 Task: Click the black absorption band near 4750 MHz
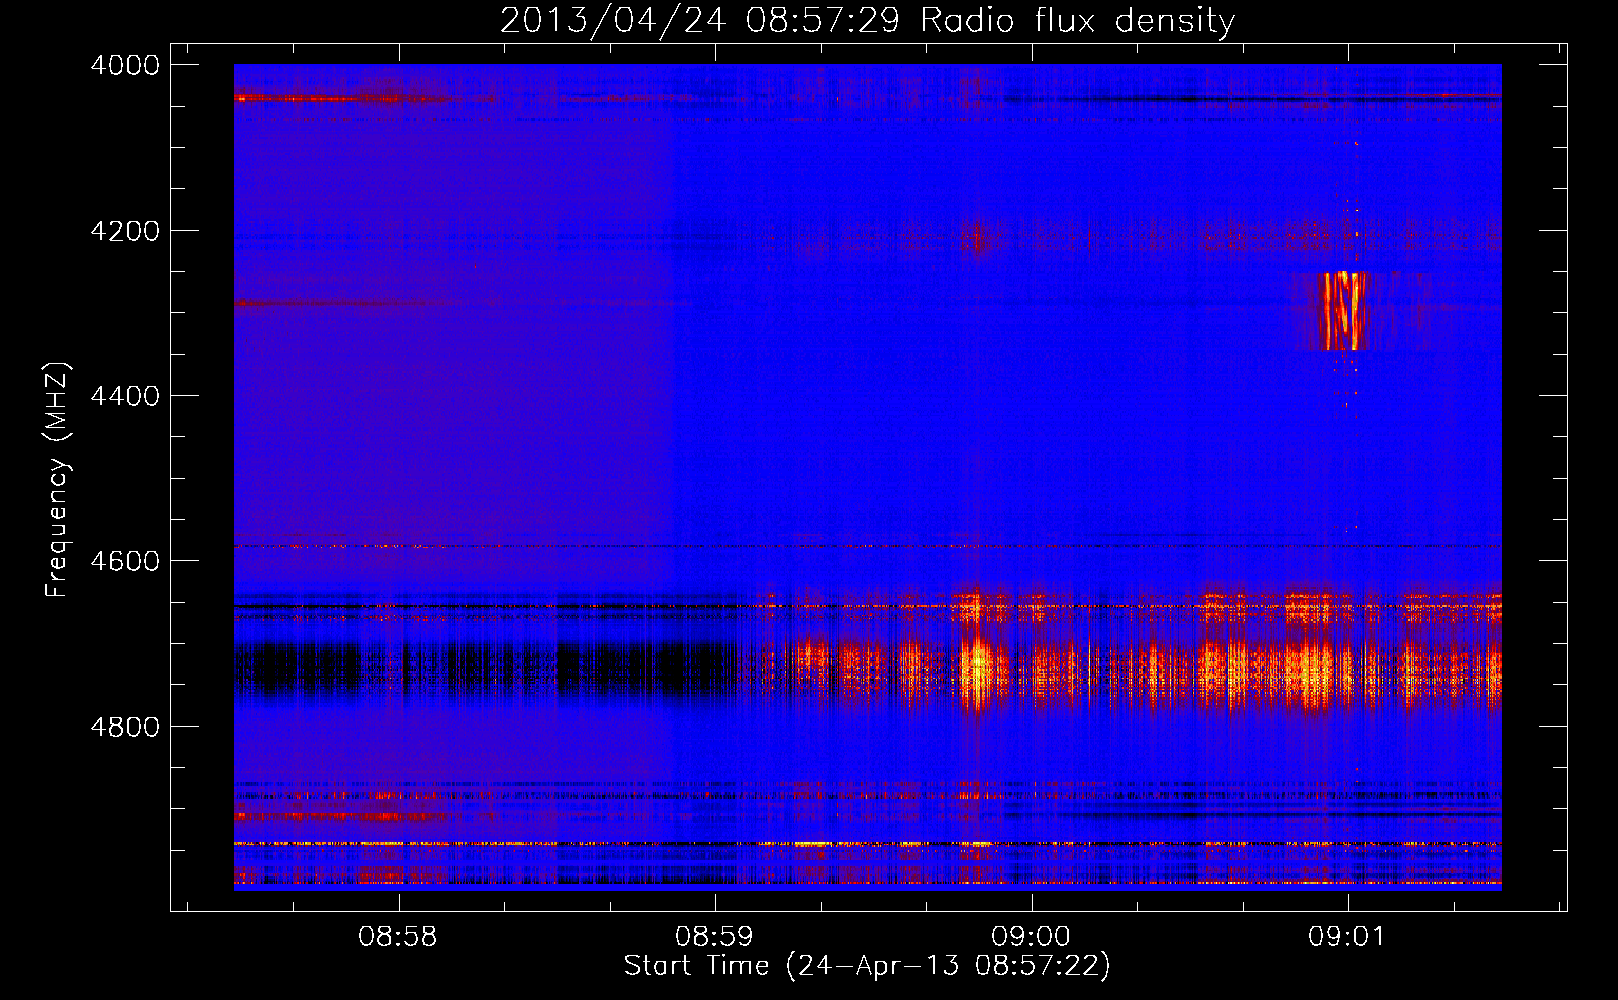tap(485, 670)
